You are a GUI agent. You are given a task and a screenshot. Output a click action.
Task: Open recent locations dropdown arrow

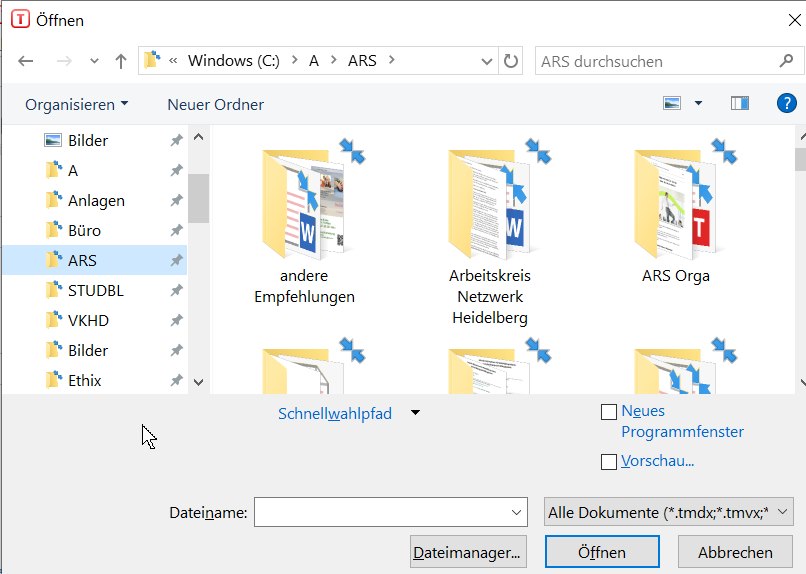[94, 61]
